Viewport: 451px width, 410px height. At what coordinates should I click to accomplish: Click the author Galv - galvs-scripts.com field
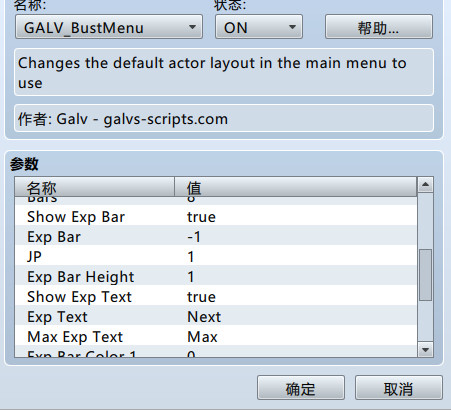click(x=224, y=119)
